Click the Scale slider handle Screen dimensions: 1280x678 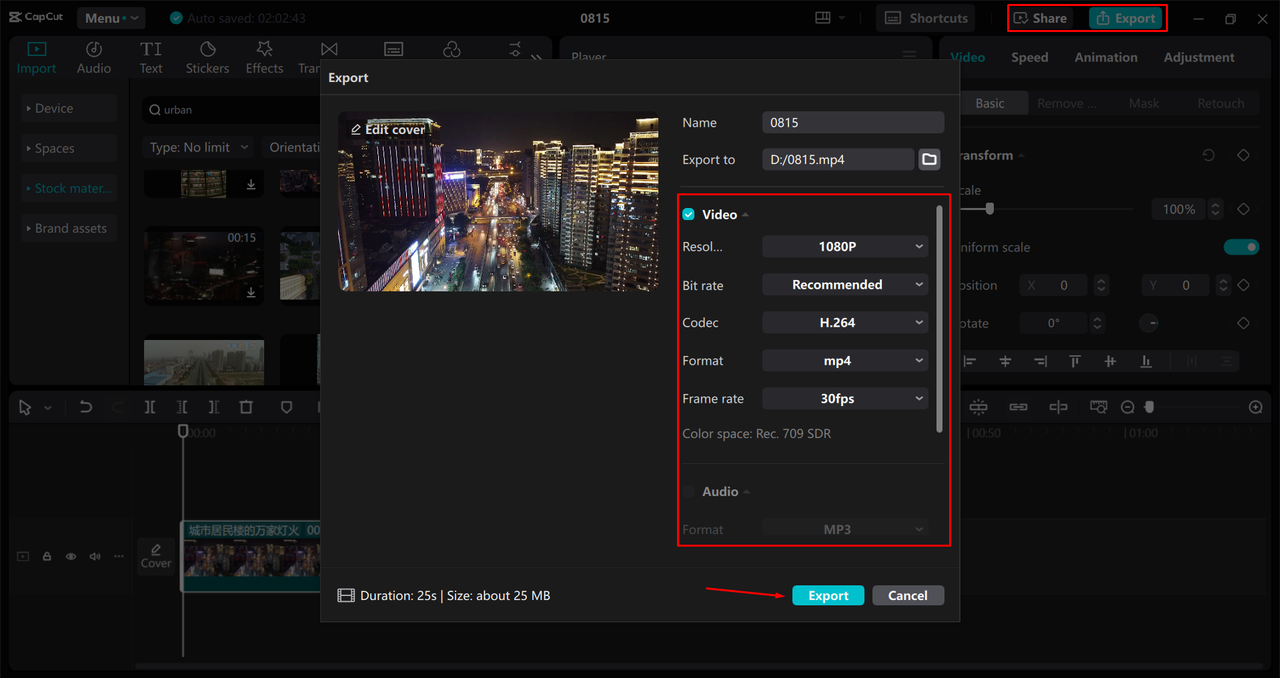pyautogui.click(x=989, y=209)
